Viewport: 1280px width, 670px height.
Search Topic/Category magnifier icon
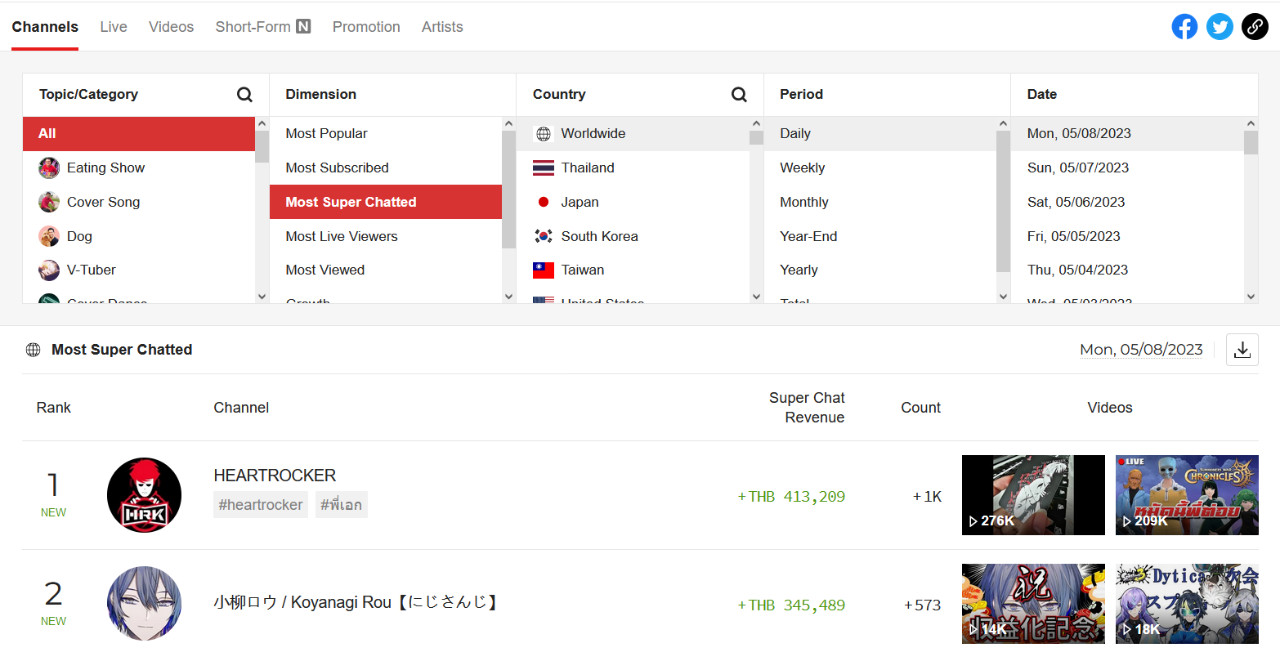click(245, 95)
